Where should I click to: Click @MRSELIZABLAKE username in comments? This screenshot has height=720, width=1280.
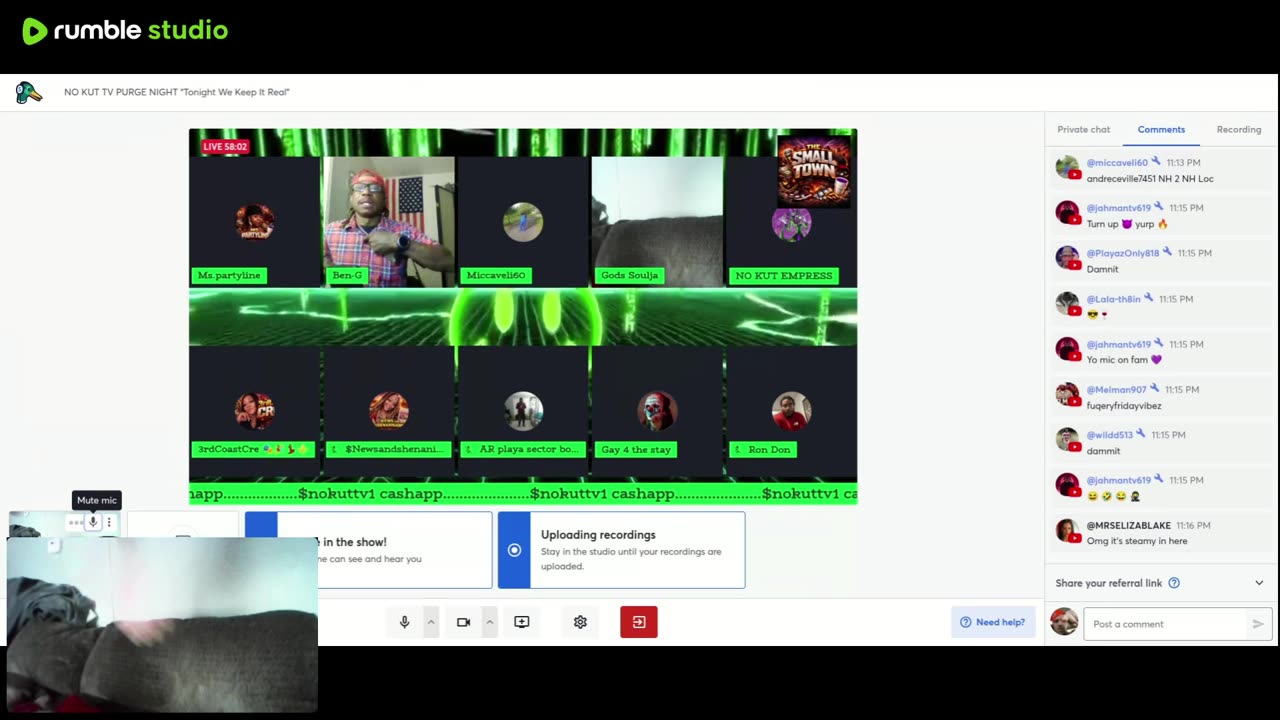1129,526
